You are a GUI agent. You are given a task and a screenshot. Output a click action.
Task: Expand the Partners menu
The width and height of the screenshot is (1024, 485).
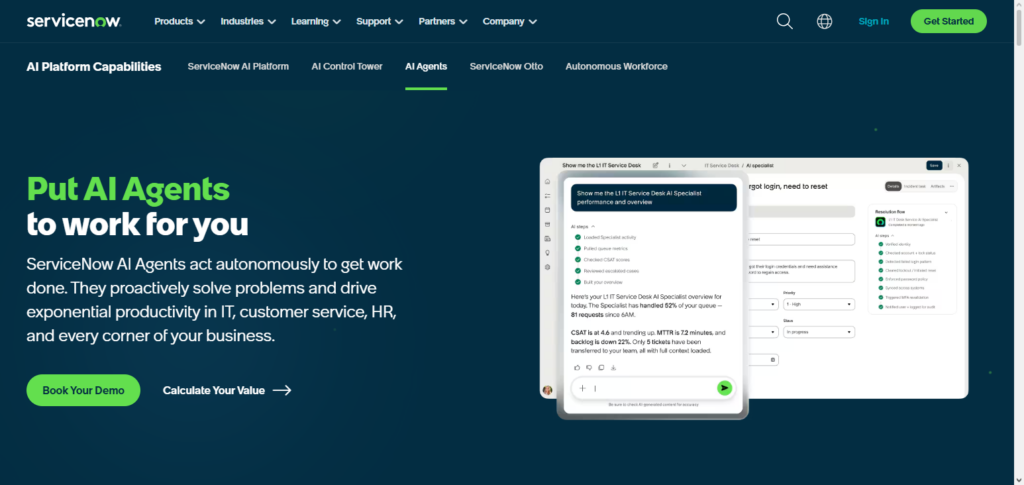[443, 22]
